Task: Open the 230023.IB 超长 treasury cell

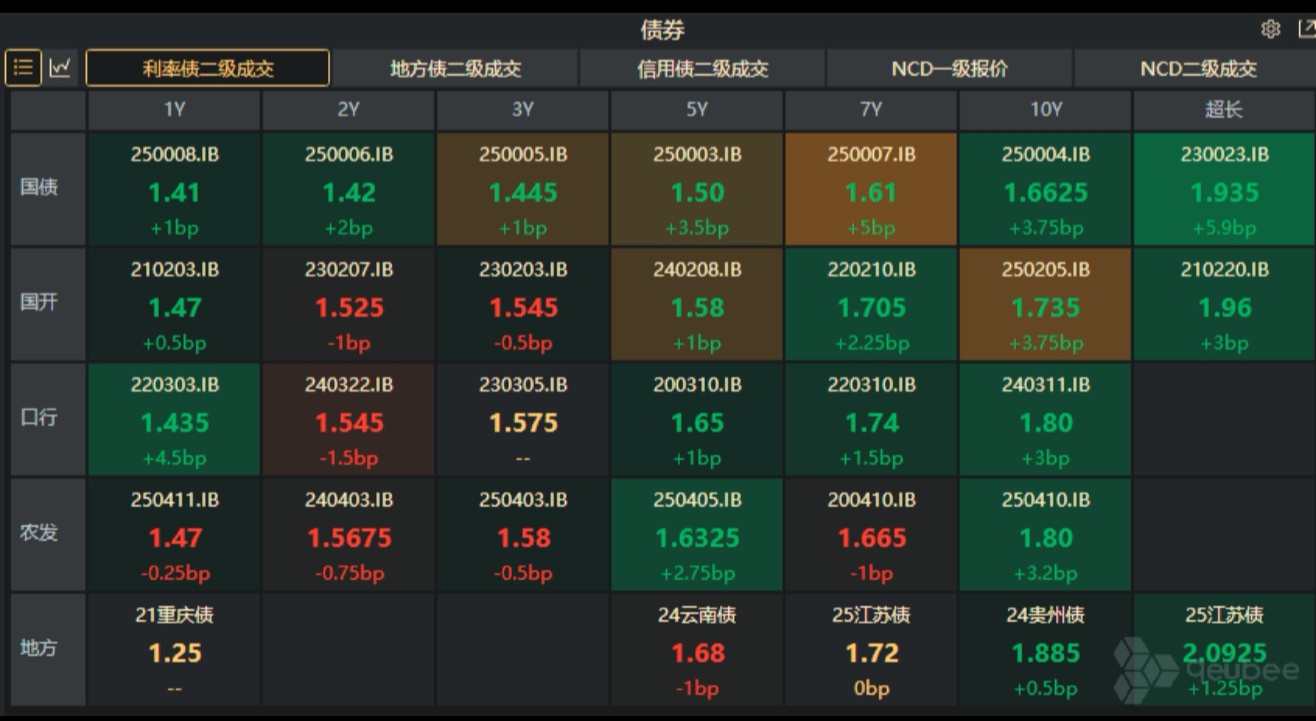Action: click(x=1222, y=188)
